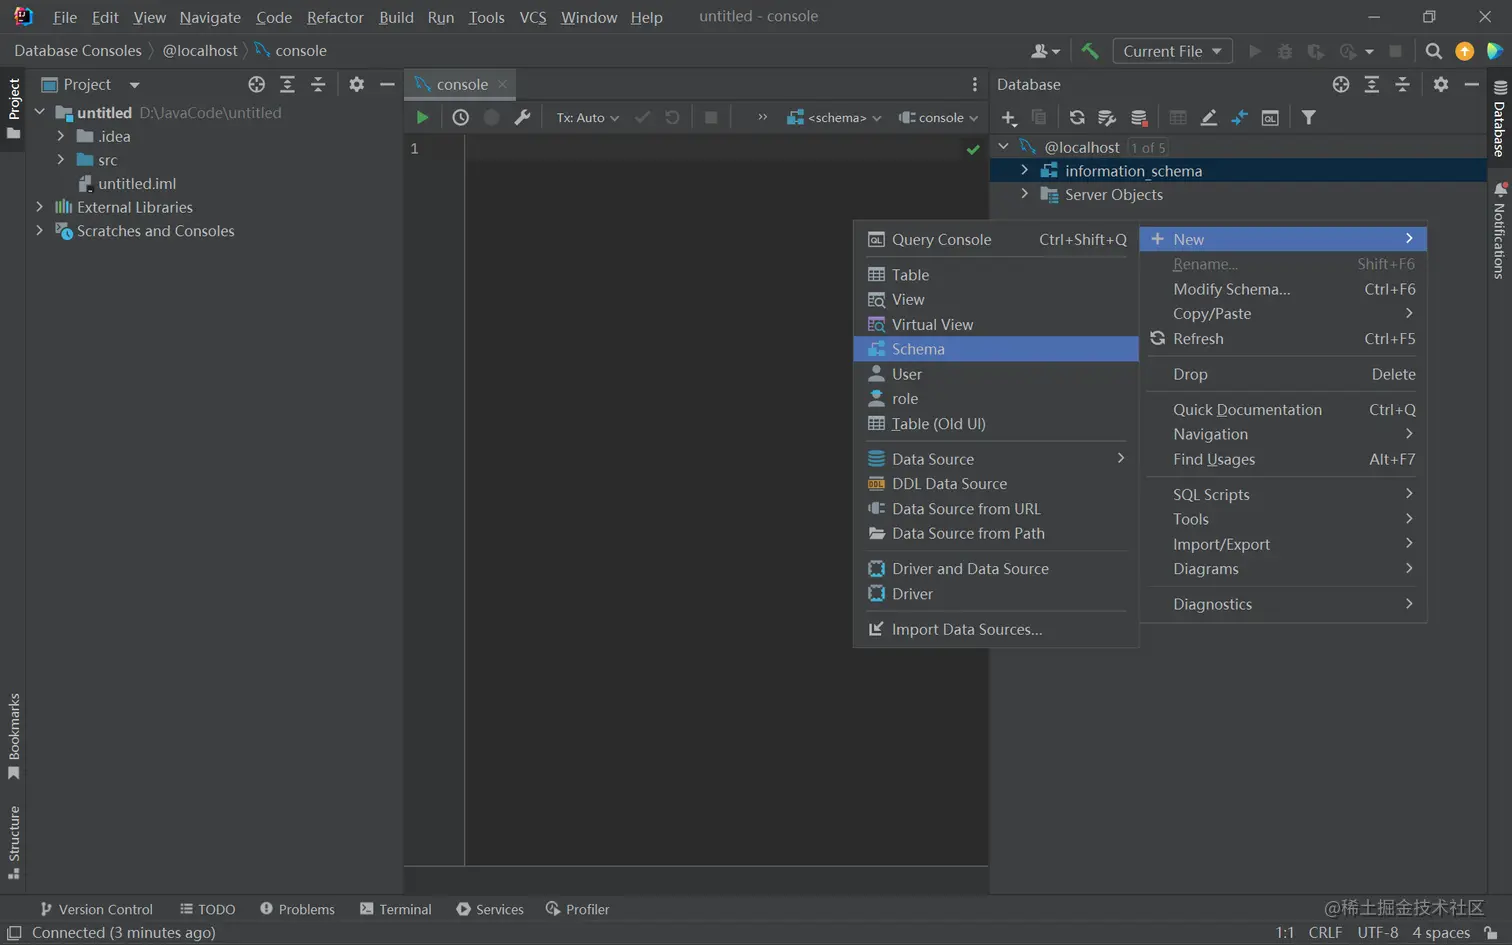Click the plus icon to add data source
Viewport: 1512px width, 945px height.
pyautogui.click(x=1008, y=118)
